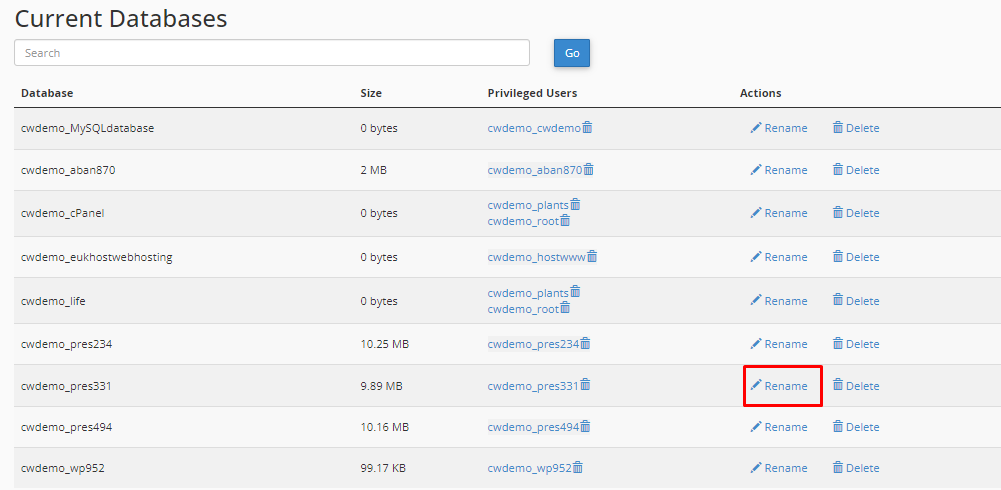
Task: Delete the cwdemo_pres331 database
Action: point(856,386)
